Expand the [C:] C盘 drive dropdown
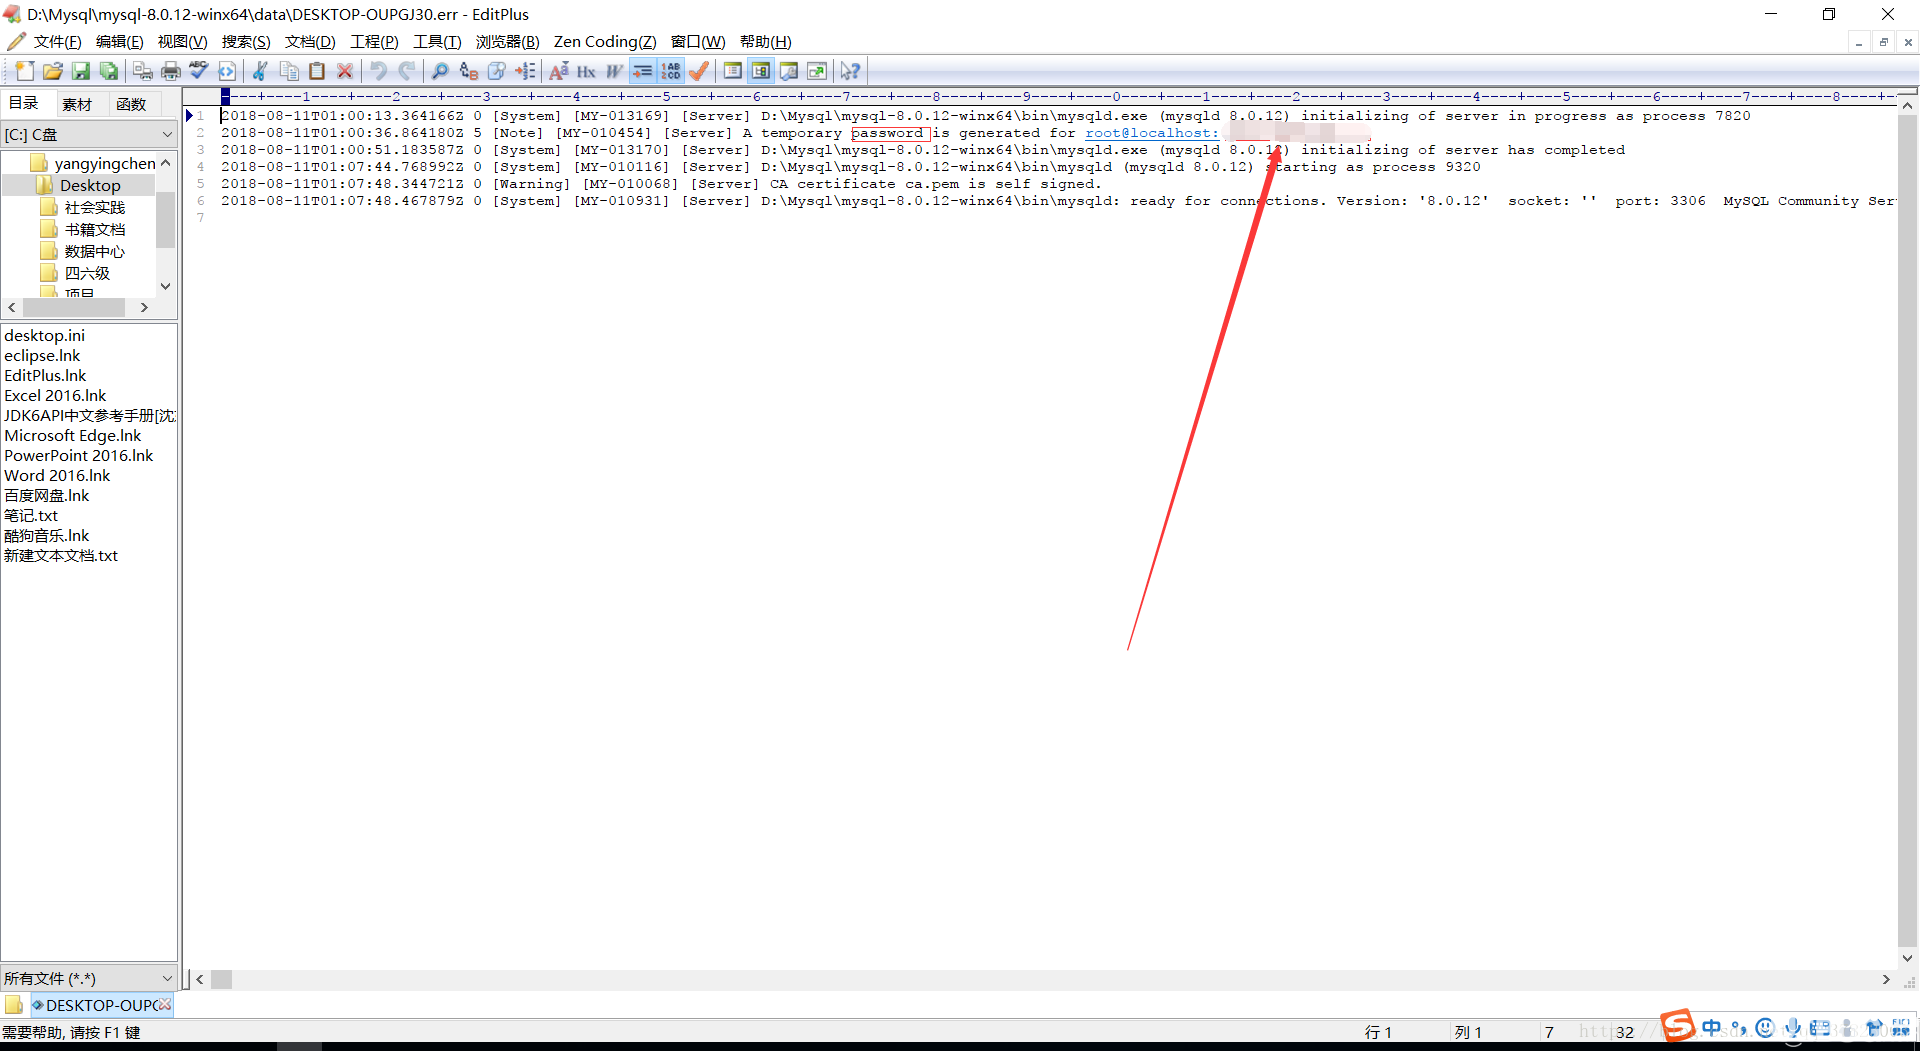This screenshot has width=1920, height=1051. pos(166,134)
